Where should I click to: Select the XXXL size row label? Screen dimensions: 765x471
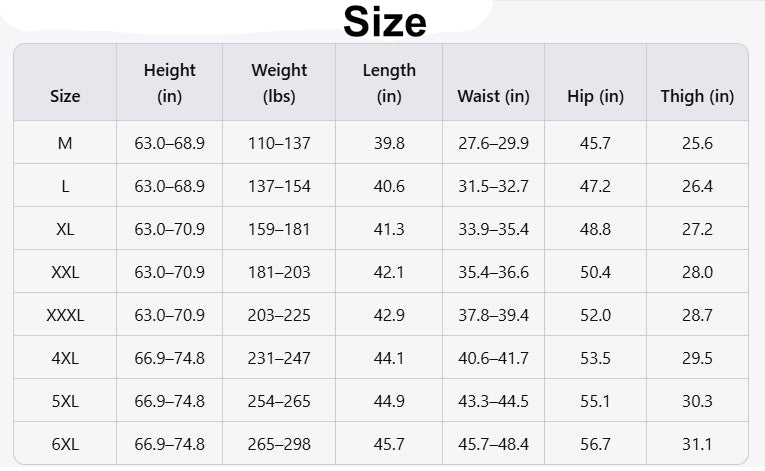pos(65,315)
